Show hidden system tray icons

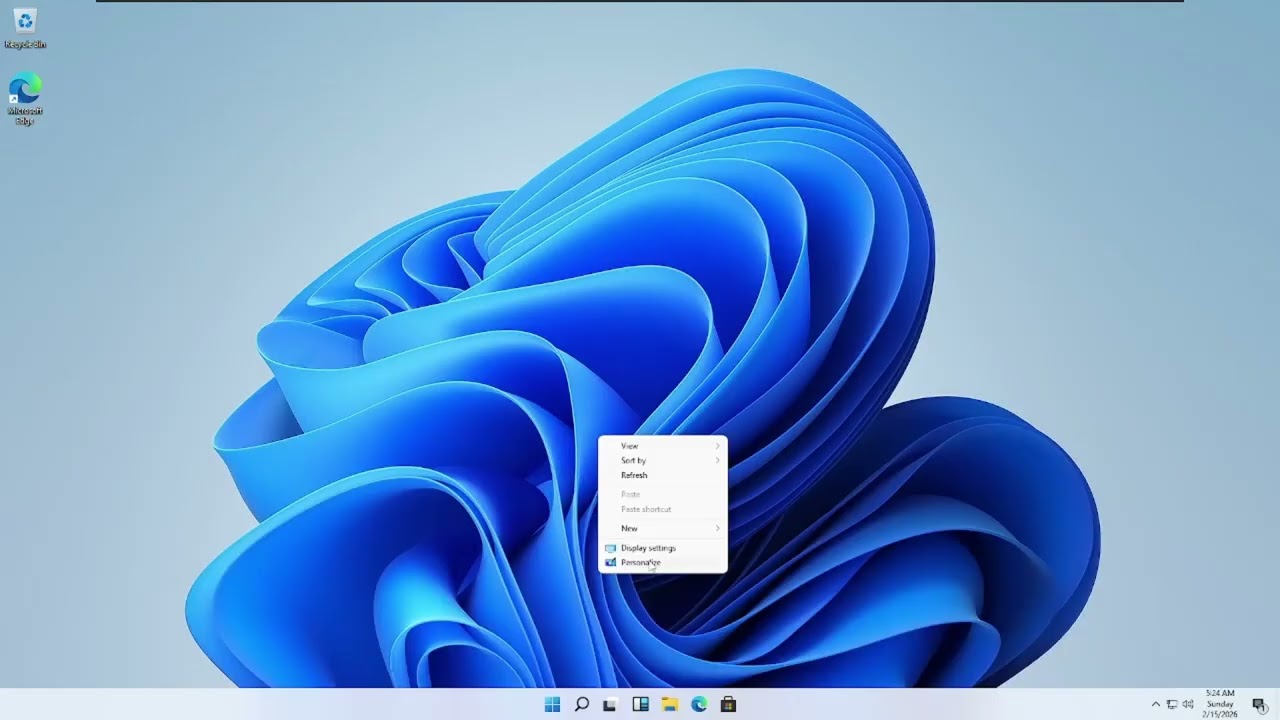[x=1156, y=704]
